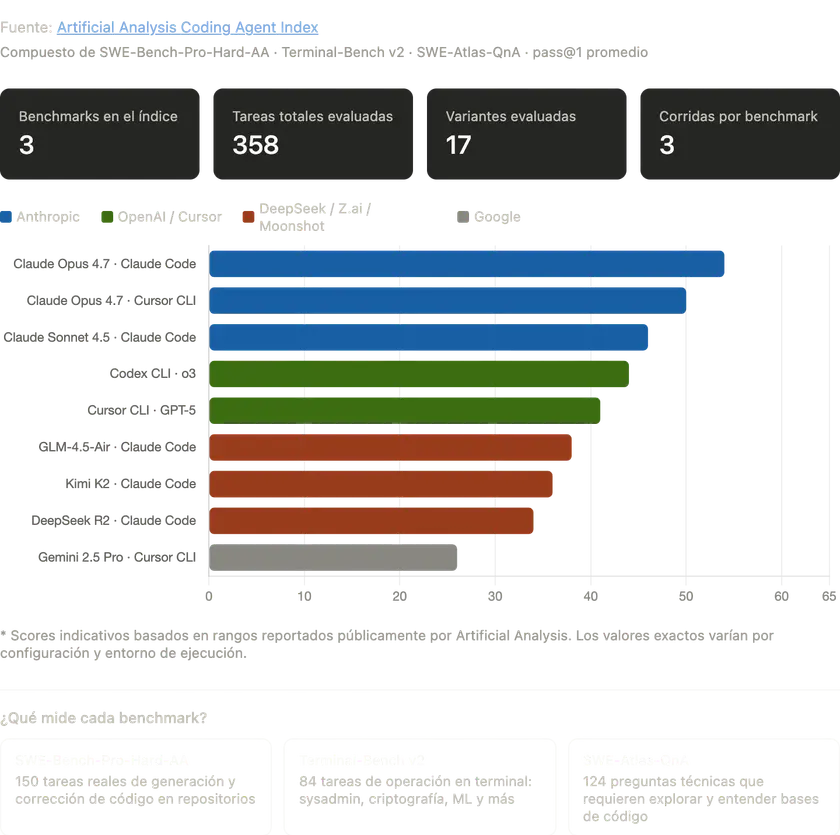Click the x-axis tick value 65
The height and width of the screenshot is (835, 840).
pos(829,597)
